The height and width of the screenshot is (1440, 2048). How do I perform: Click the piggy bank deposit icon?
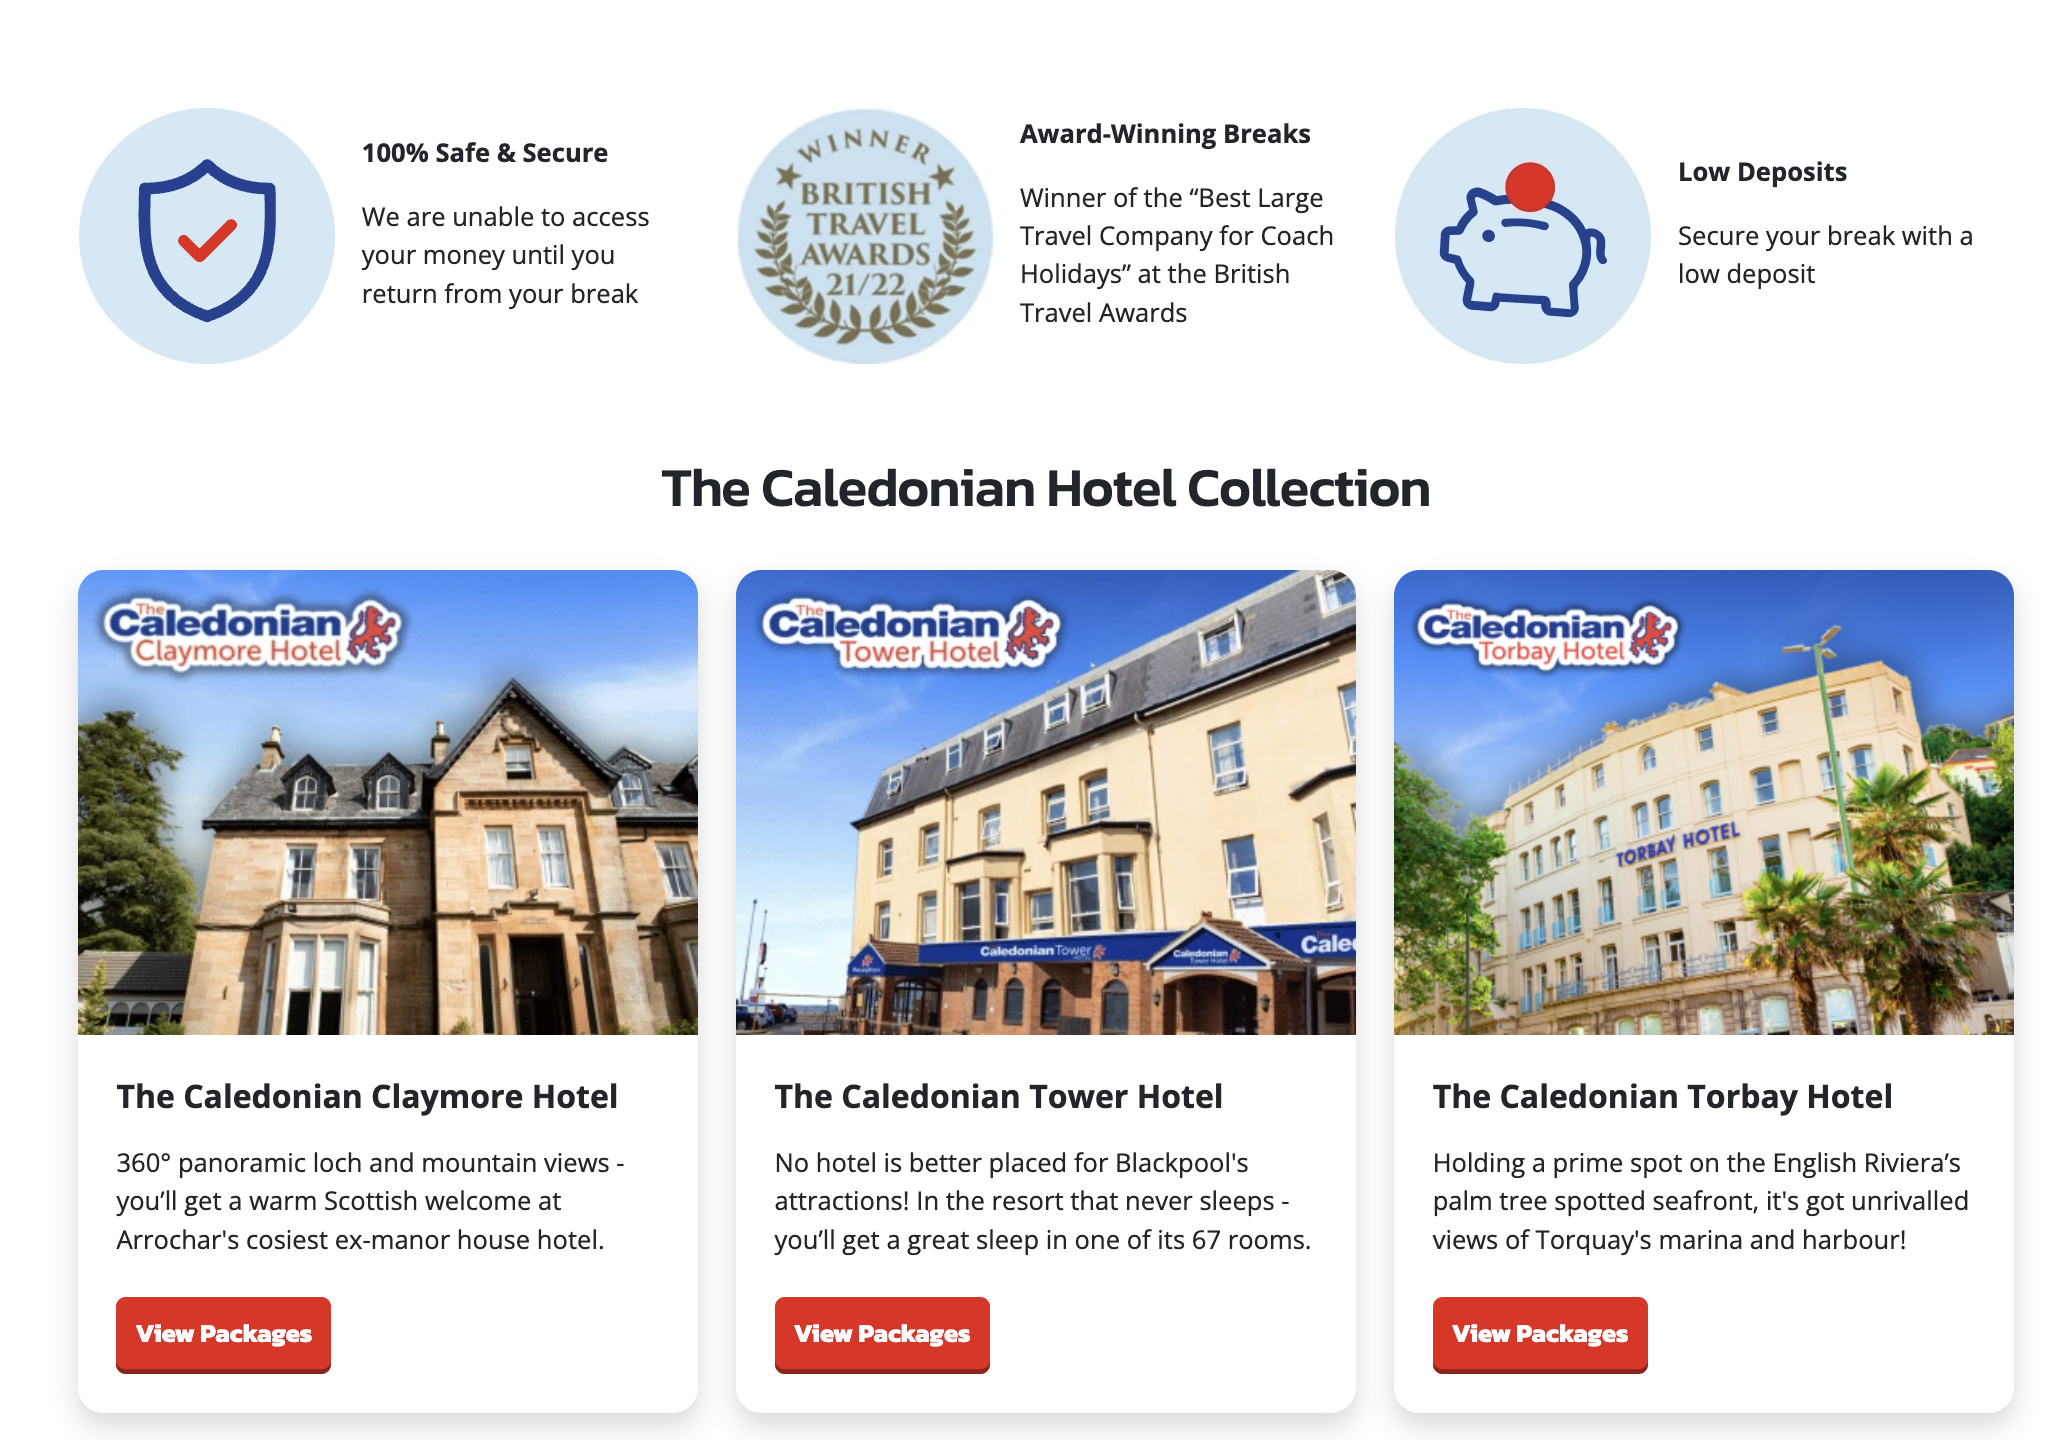pyautogui.click(x=1523, y=236)
